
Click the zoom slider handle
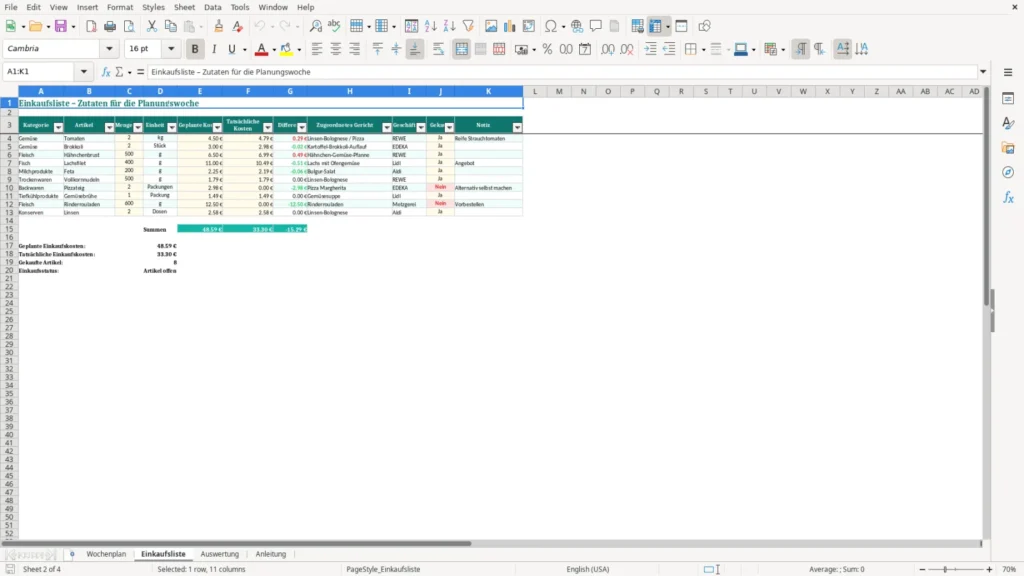point(945,569)
